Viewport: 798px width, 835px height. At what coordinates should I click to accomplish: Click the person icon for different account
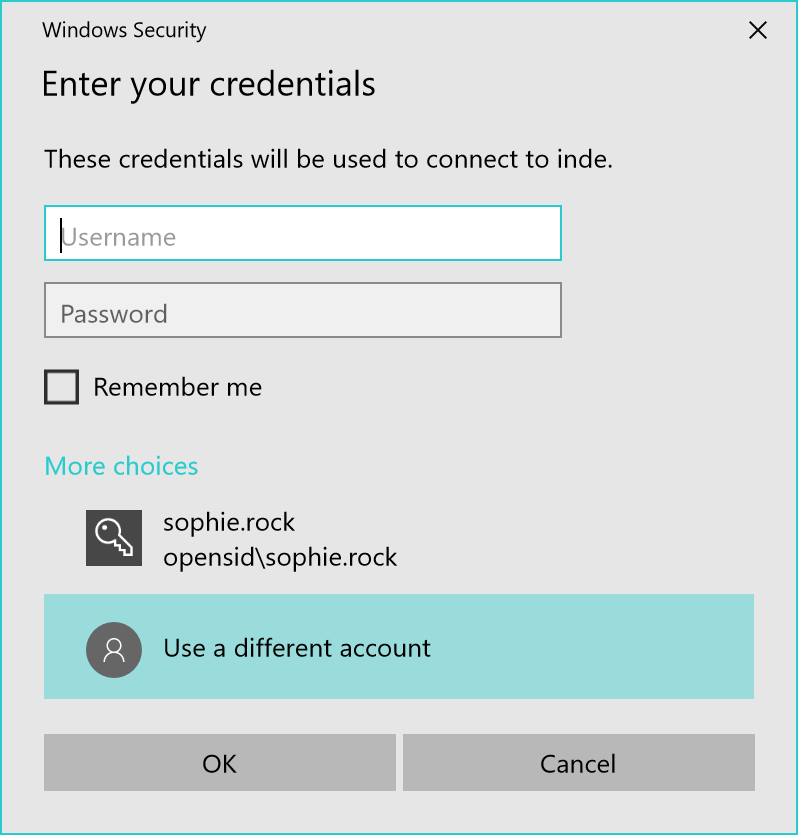point(114,649)
